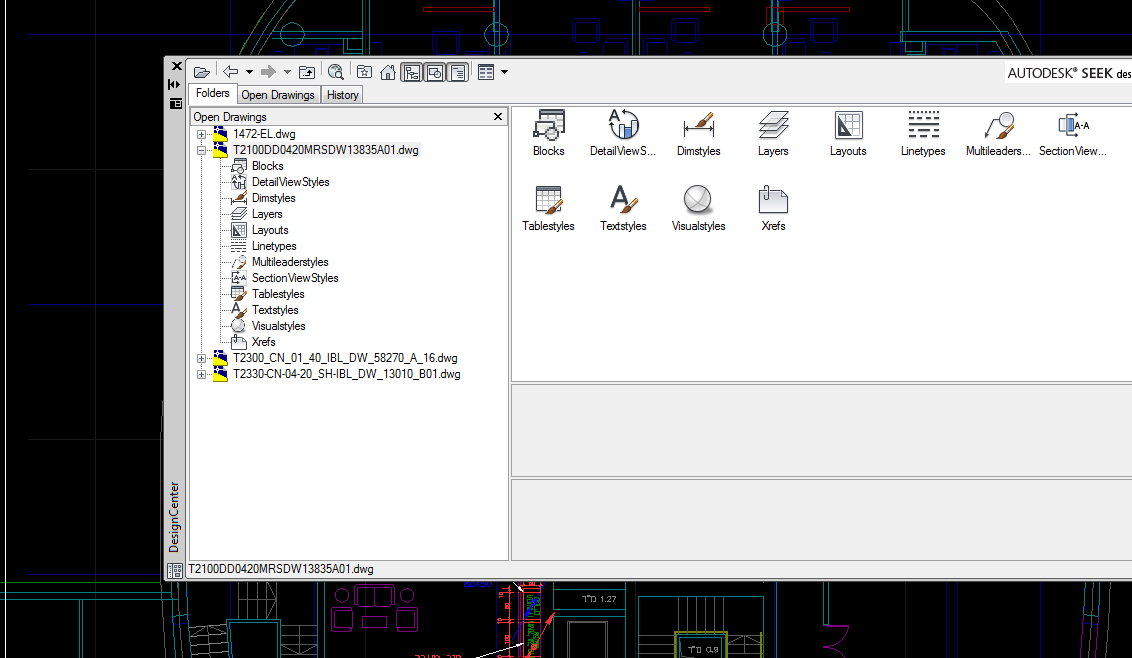Toggle the Description pane button
Viewport: 1132px width, 658px height.
coord(458,72)
